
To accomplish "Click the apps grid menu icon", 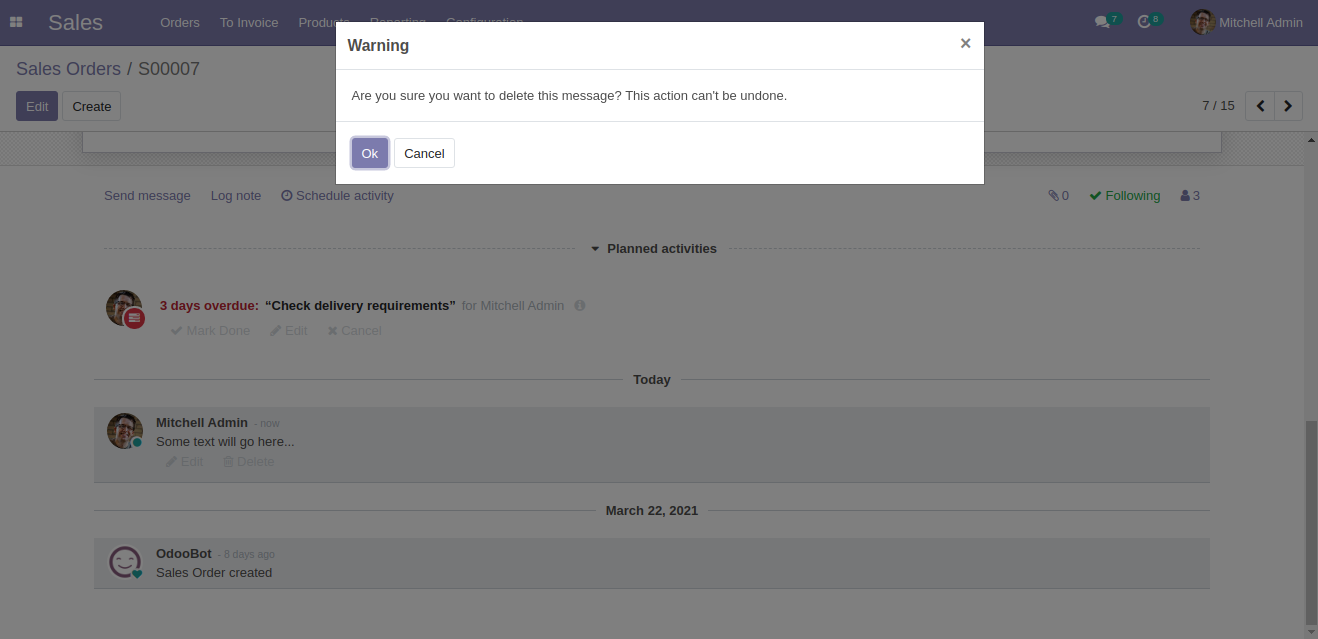I will (x=16, y=22).
